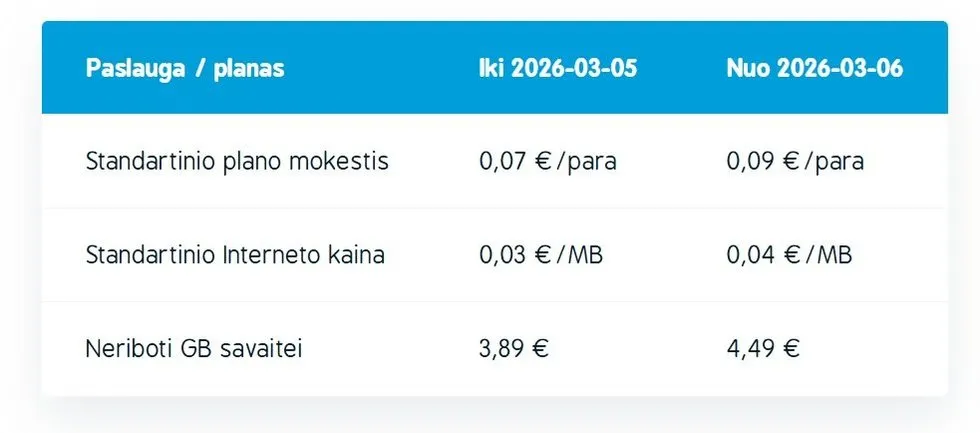Image resolution: width=980 pixels, height=433 pixels.
Task: Click the word 'kaina' in the second row
Action: [x=356, y=255]
